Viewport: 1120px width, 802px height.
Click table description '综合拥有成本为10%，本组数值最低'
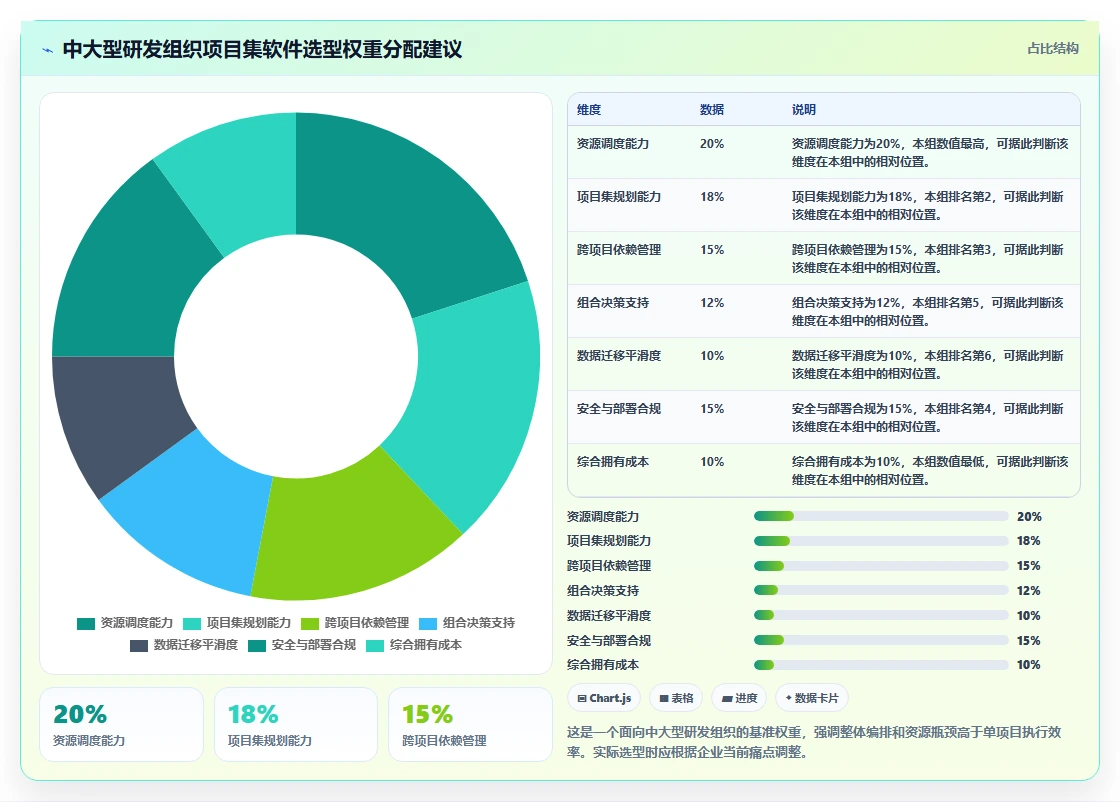[930, 471]
